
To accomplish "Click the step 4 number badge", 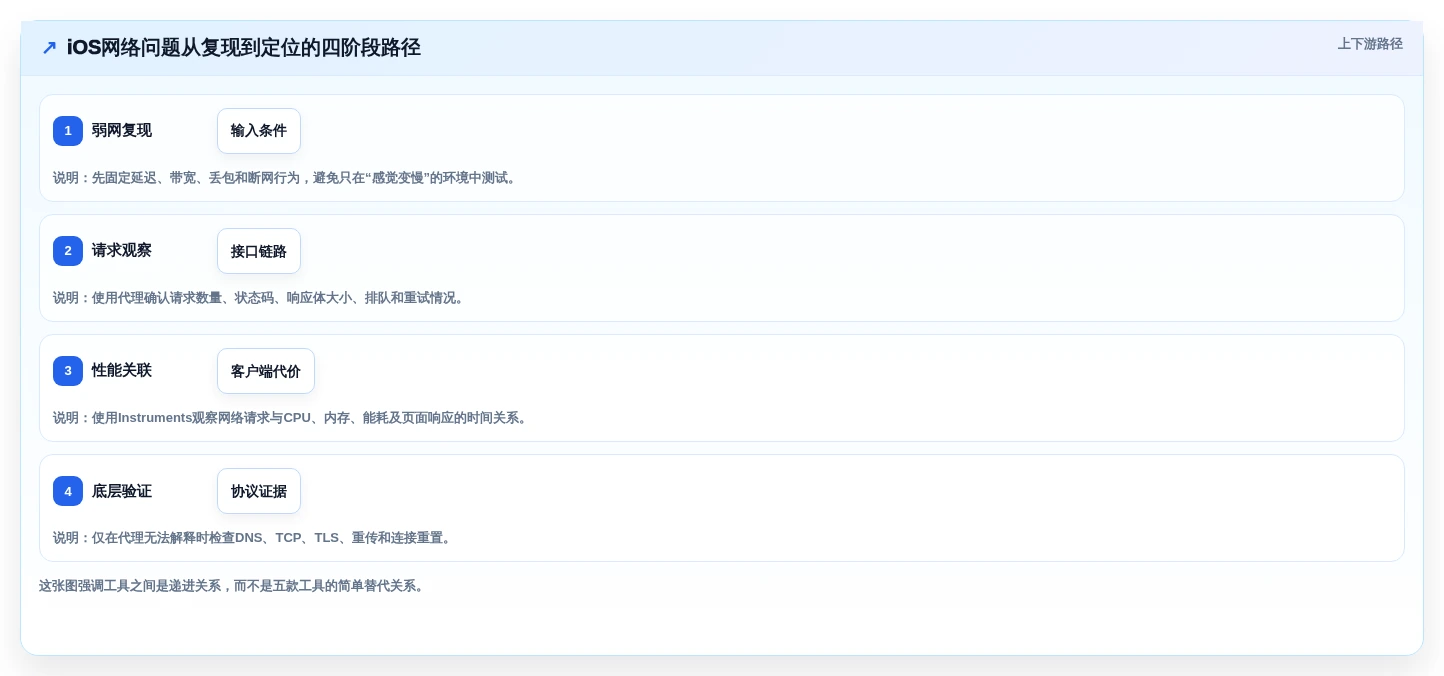I will (68, 491).
